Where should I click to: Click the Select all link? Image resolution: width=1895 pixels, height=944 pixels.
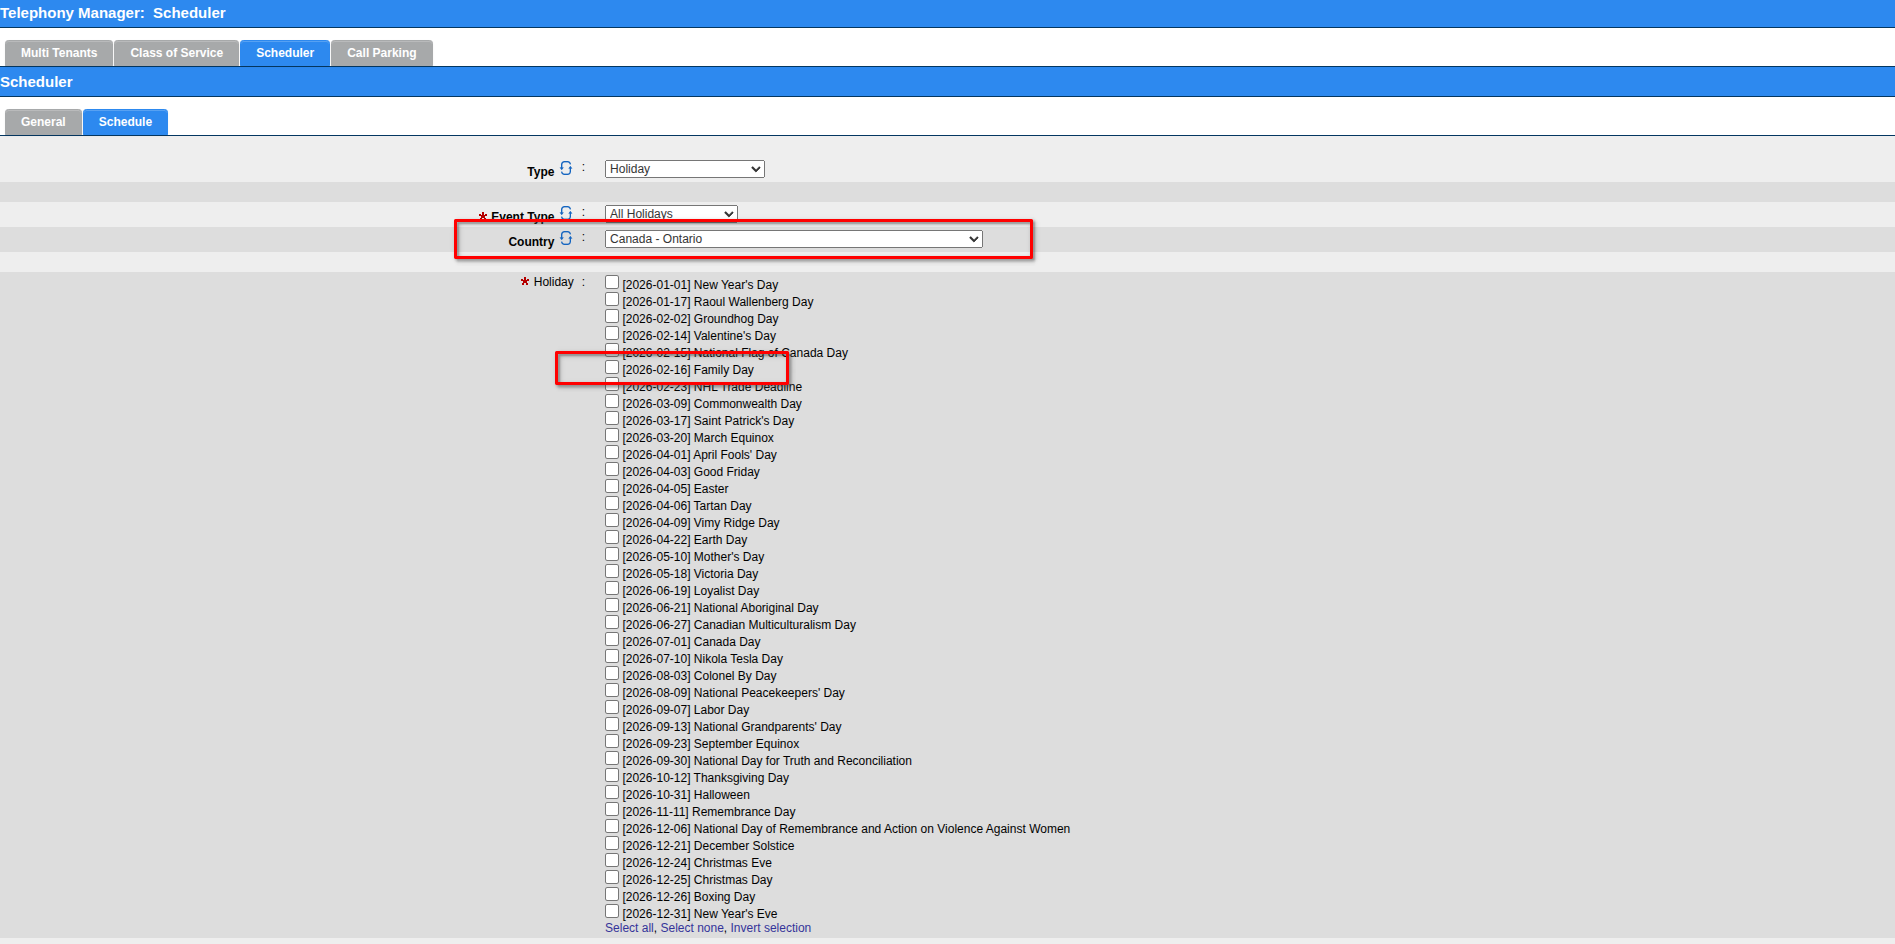[629, 928]
